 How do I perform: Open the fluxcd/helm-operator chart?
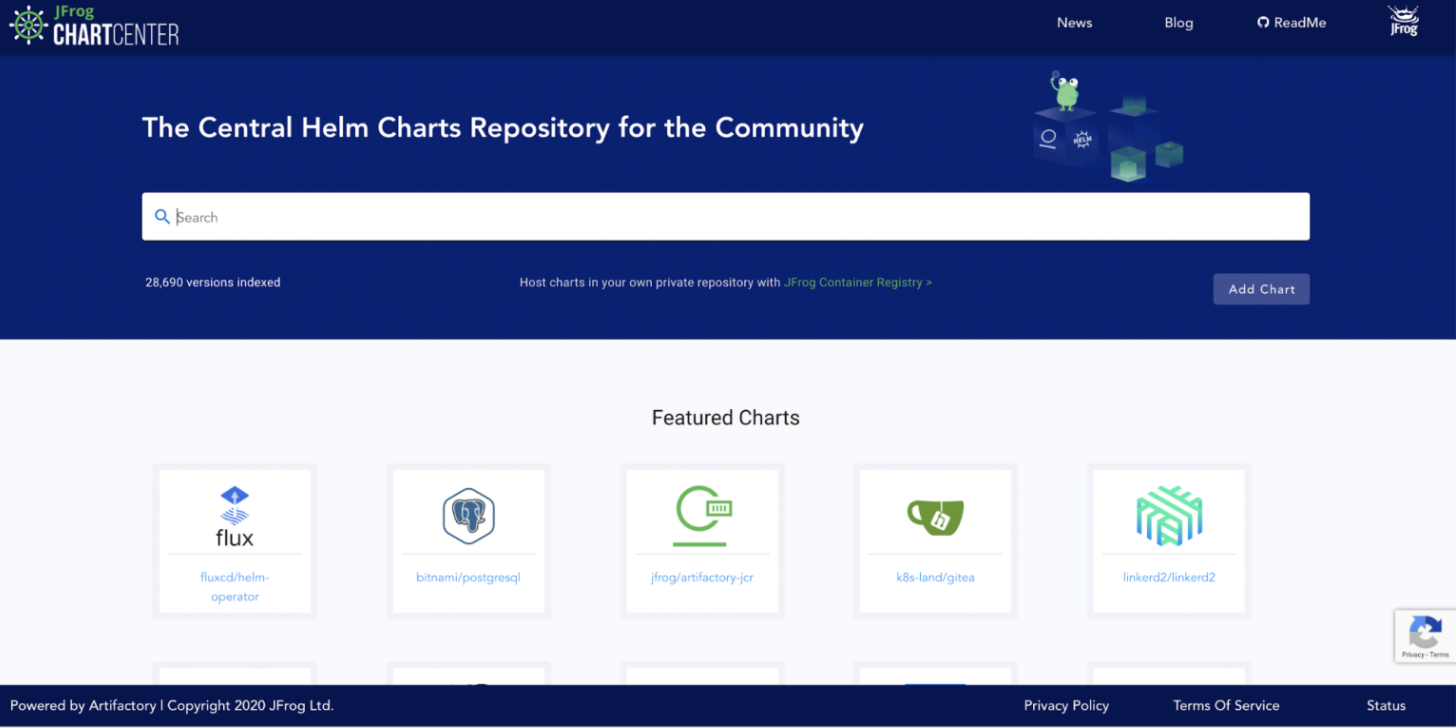(x=235, y=587)
